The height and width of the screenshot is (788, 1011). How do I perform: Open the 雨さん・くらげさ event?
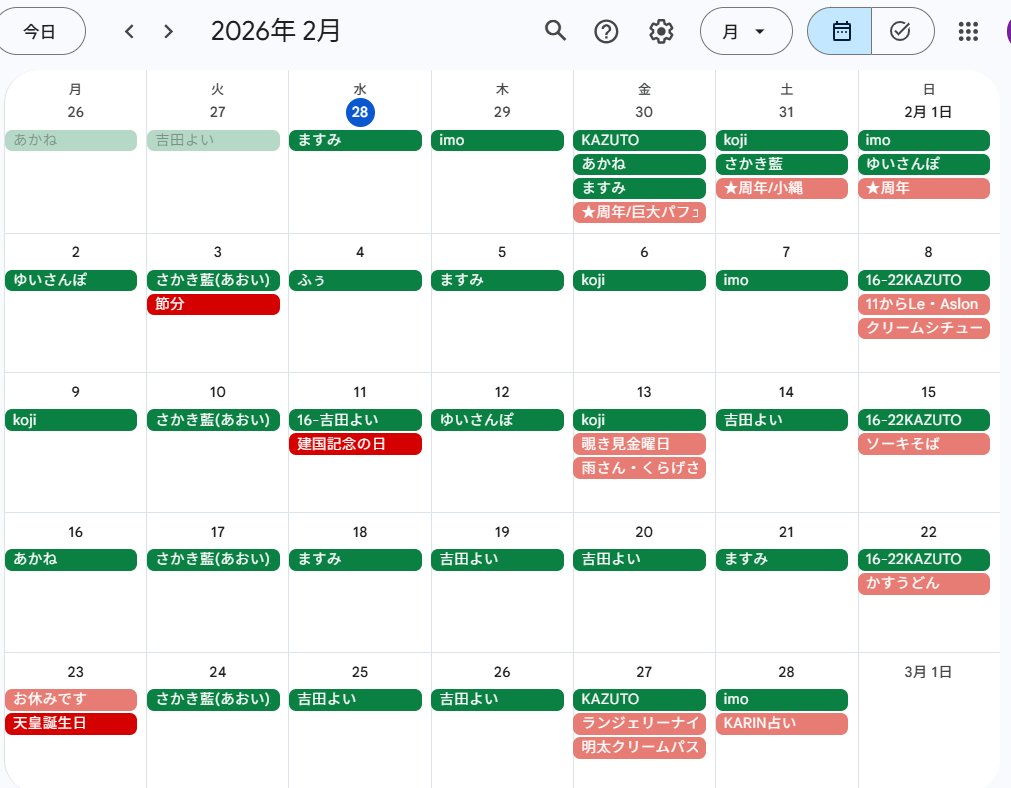click(x=640, y=468)
